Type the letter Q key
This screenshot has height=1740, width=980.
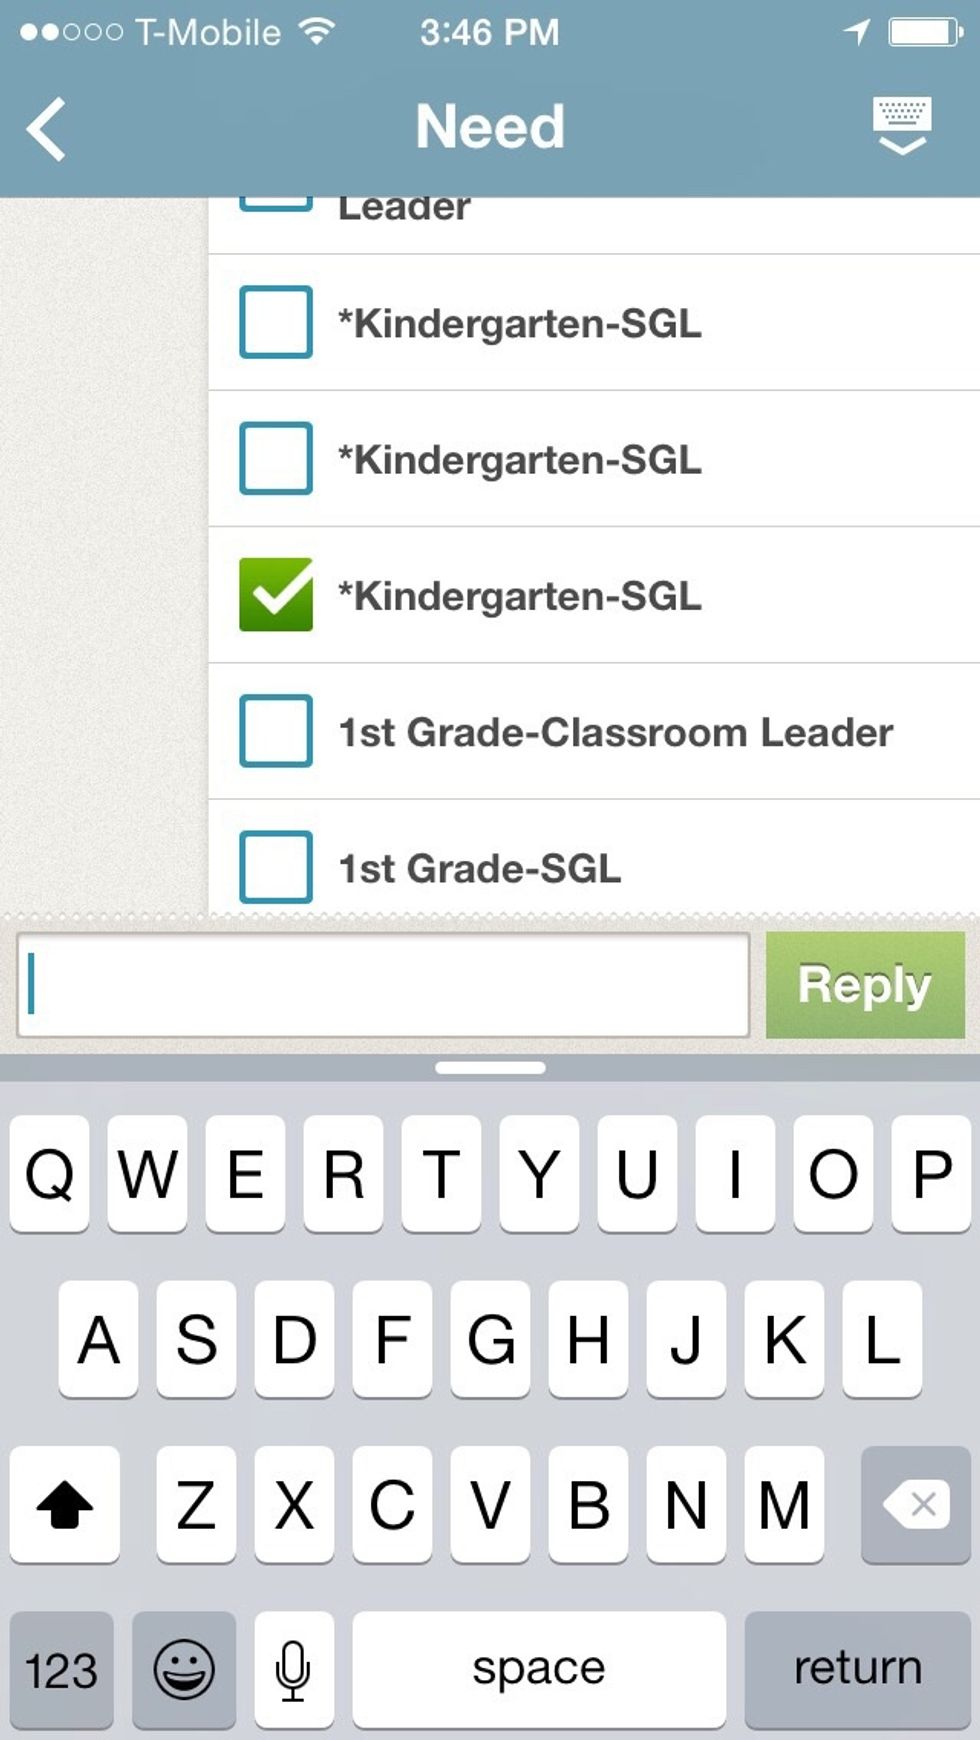tap(49, 1174)
